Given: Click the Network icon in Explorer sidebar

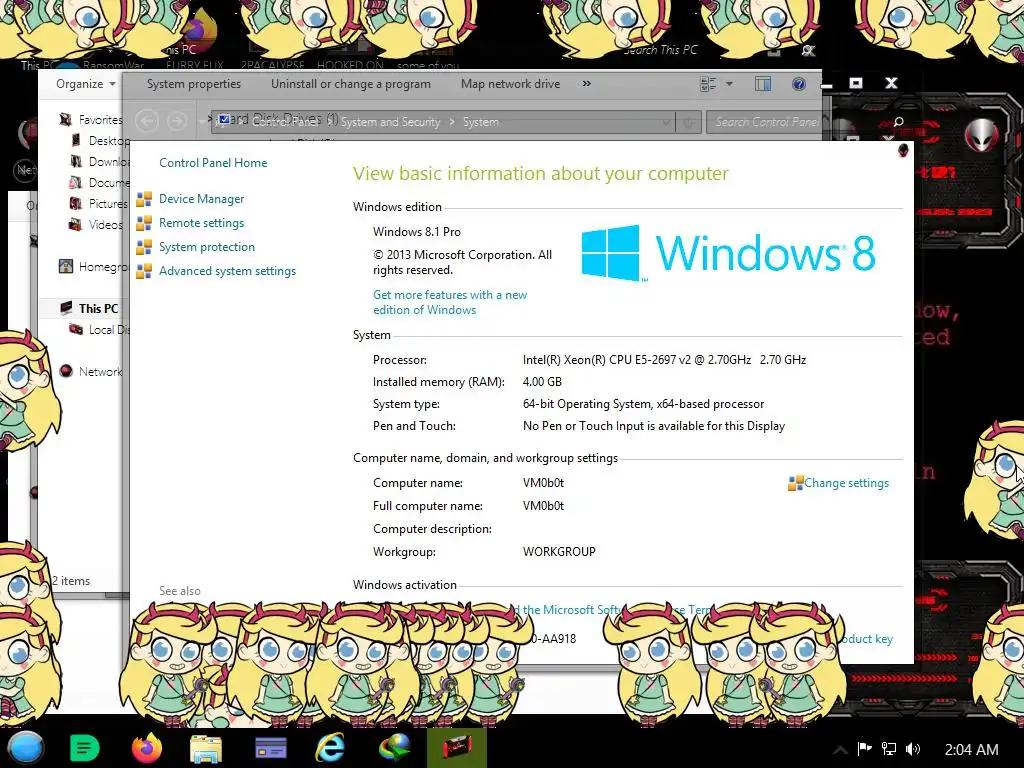Looking at the screenshot, I should click(65, 372).
